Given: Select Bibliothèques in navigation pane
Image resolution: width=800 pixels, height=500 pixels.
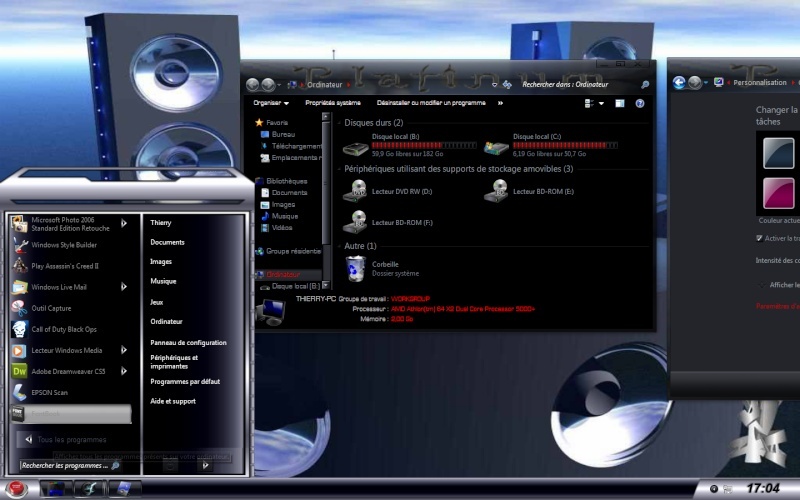Looking at the screenshot, I should pyautogui.click(x=282, y=181).
